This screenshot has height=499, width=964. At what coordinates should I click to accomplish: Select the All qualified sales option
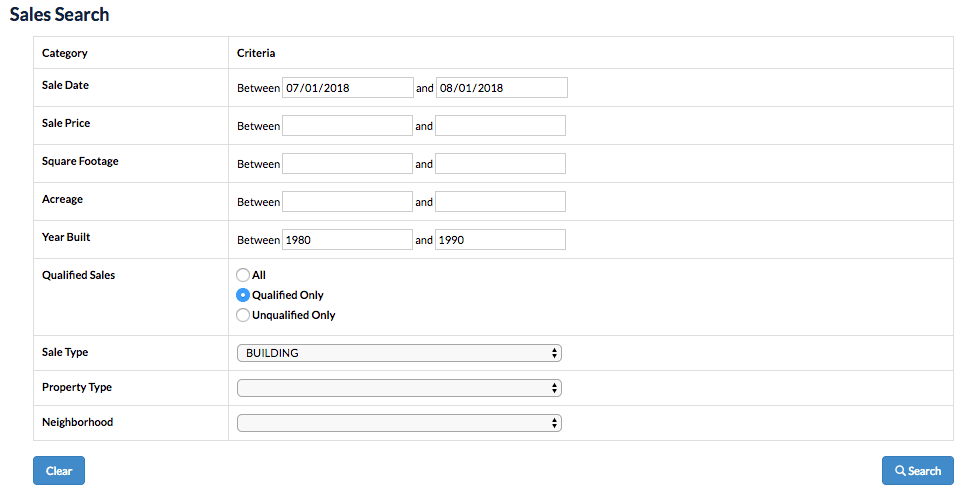point(242,275)
